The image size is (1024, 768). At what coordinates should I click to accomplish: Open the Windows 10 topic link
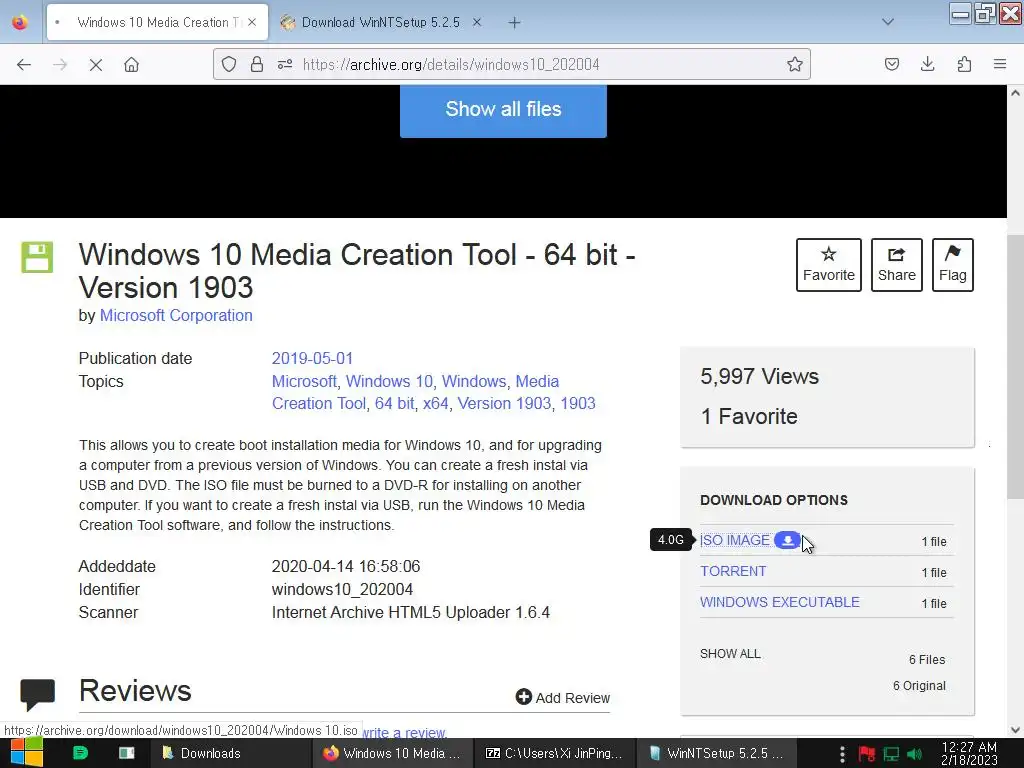[389, 381]
